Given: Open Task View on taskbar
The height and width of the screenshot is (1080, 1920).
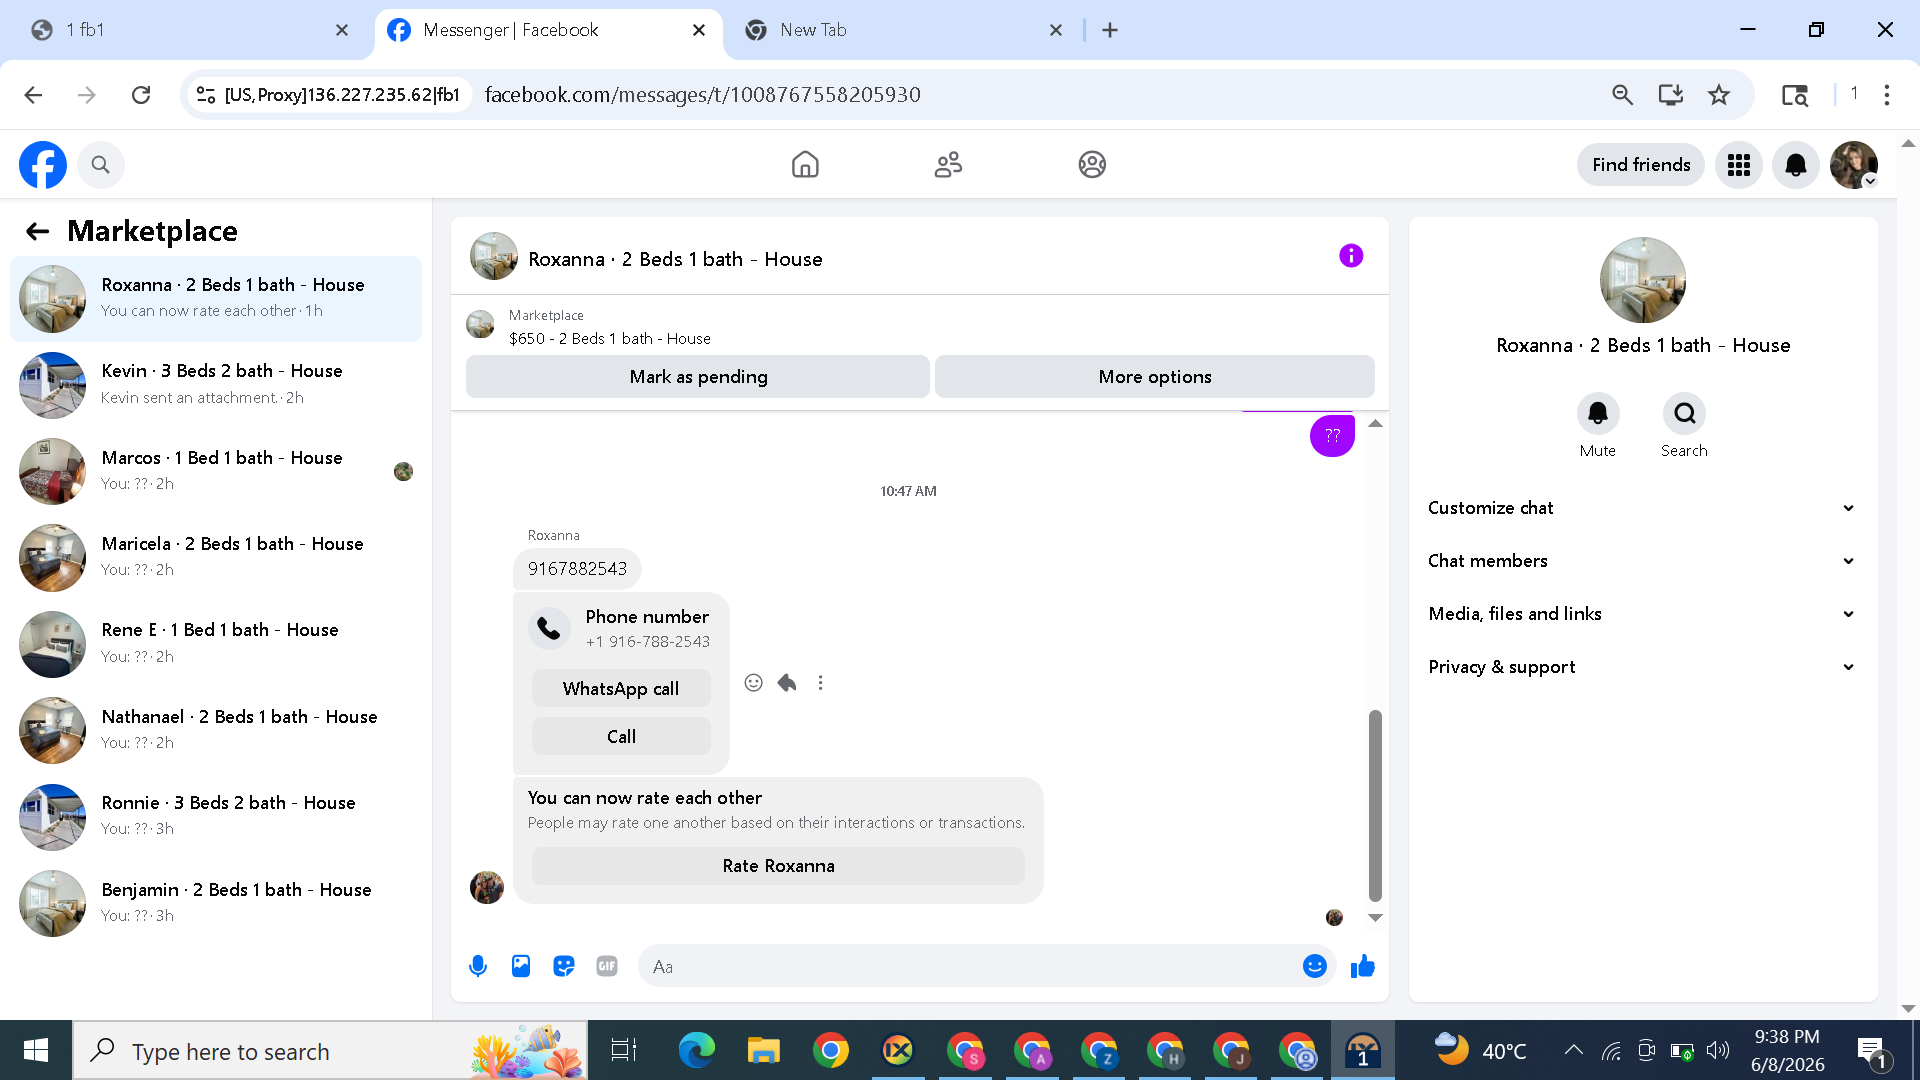Looking at the screenshot, I should [x=623, y=1051].
